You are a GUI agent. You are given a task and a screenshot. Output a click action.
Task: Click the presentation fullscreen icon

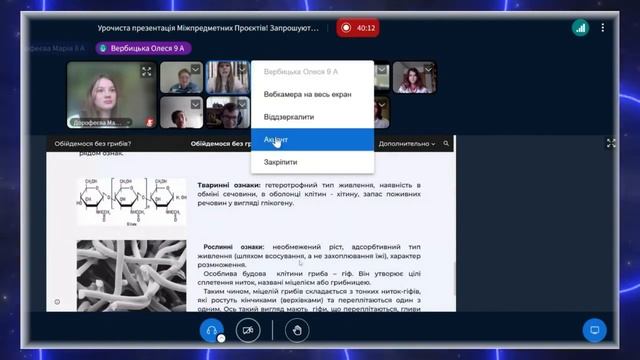611,143
